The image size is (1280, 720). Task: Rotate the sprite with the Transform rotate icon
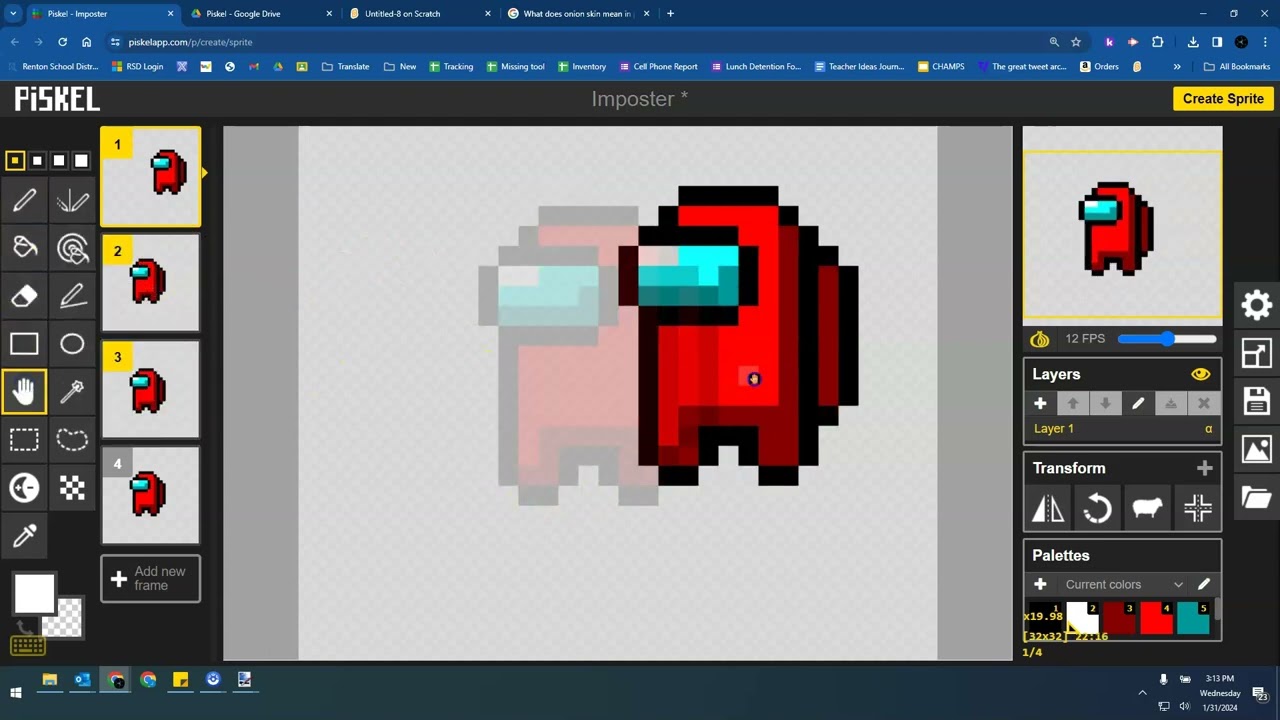coord(1097,509)
